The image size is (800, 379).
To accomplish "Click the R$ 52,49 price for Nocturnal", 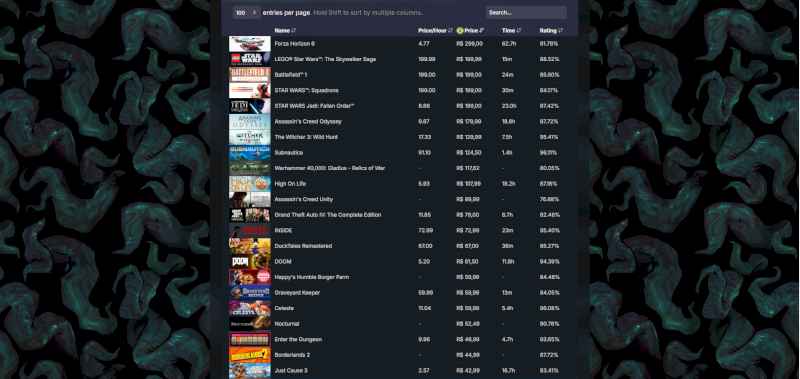I will [468, 324].
